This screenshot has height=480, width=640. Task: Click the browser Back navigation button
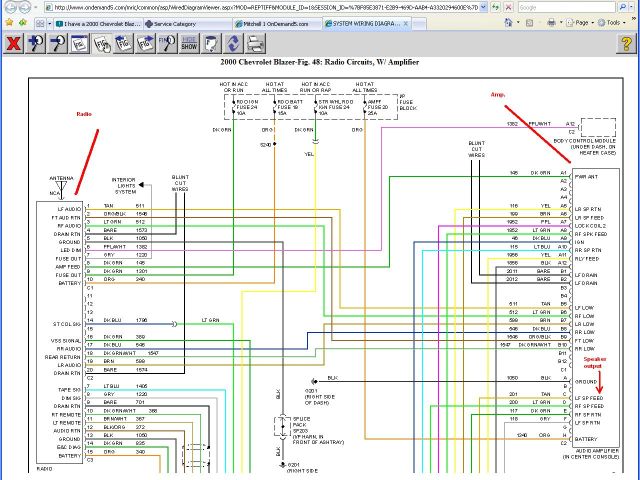[x=9, y=7]
